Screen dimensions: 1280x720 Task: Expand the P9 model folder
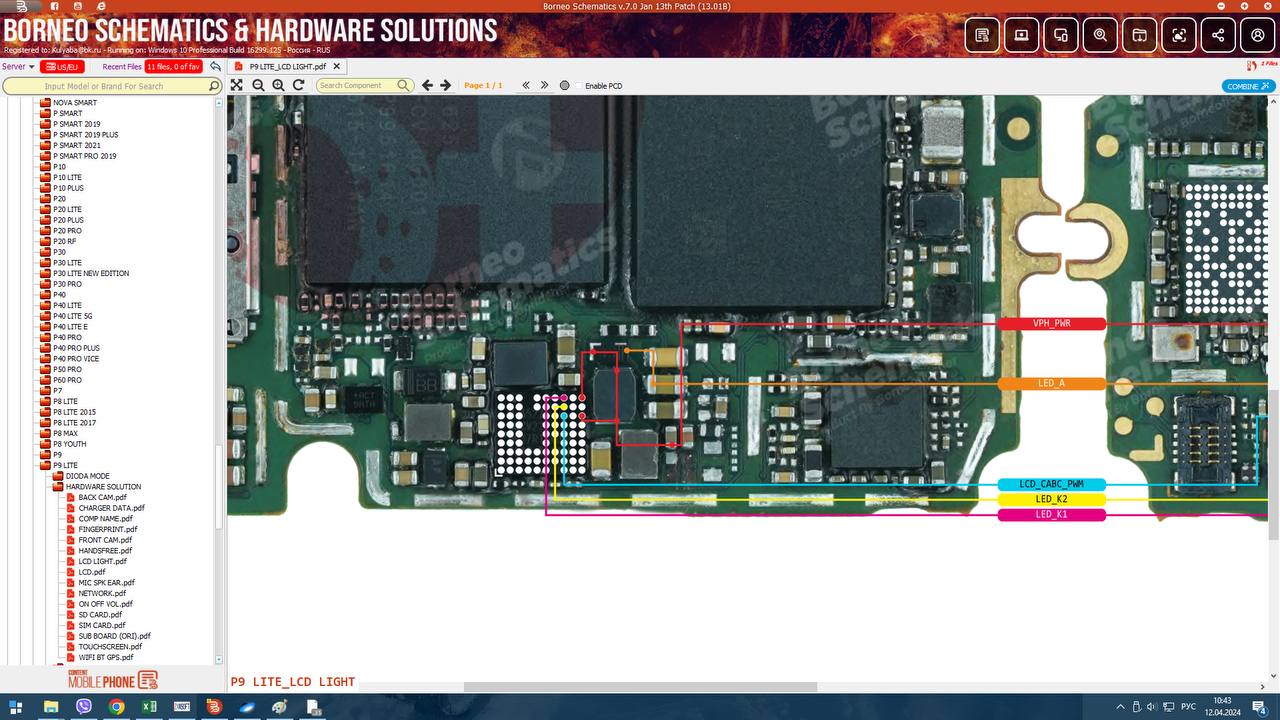pos(45,455)
